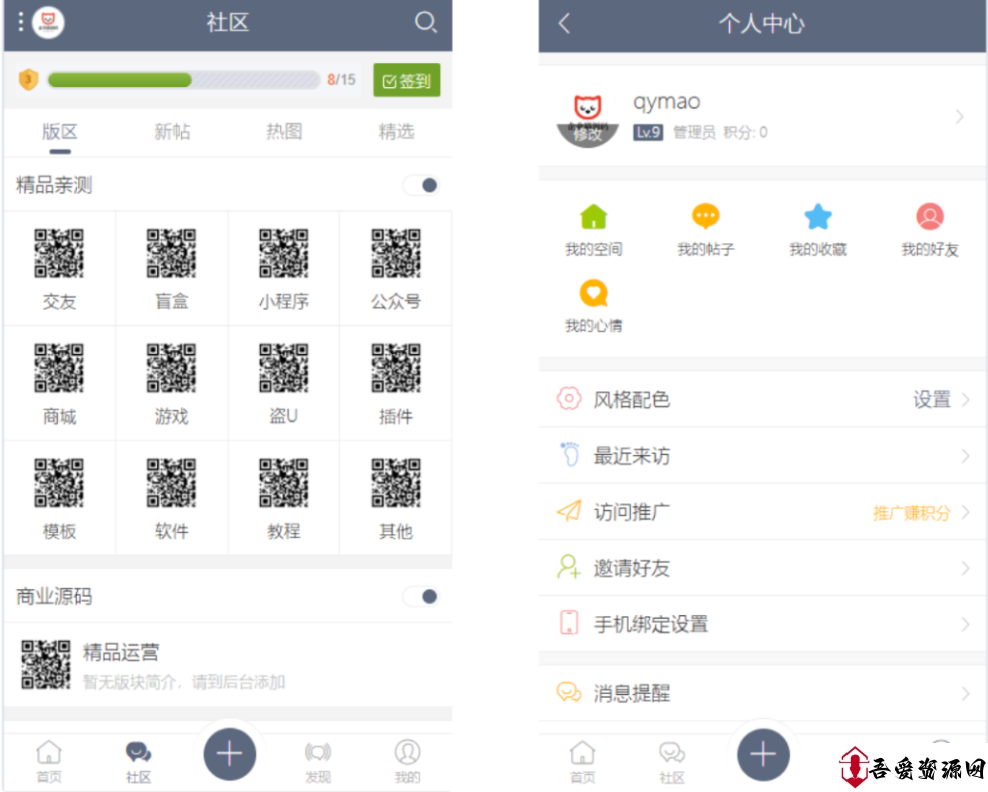Expand the 手机绑定设置 row chevron
988x792 pixels.
(x=965, y=624)
